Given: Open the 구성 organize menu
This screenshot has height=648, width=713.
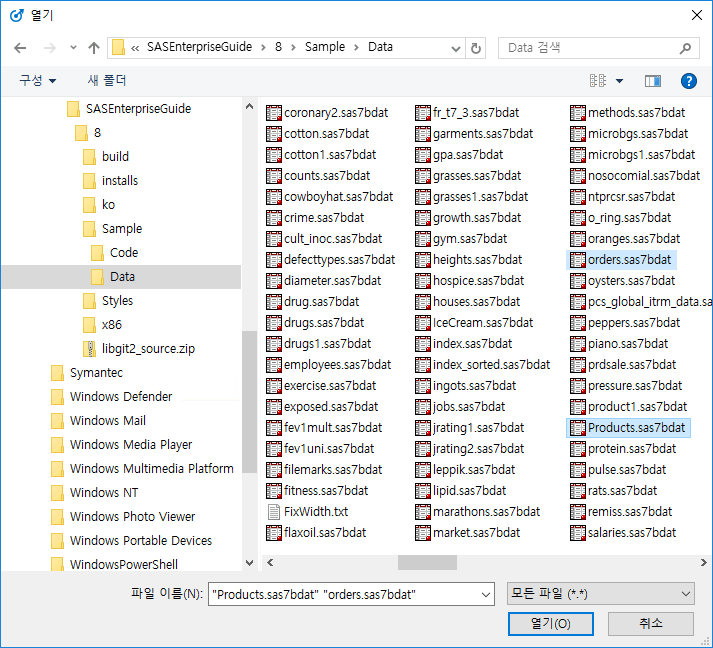Looking at the screenshot, I should tap(37, 80).
